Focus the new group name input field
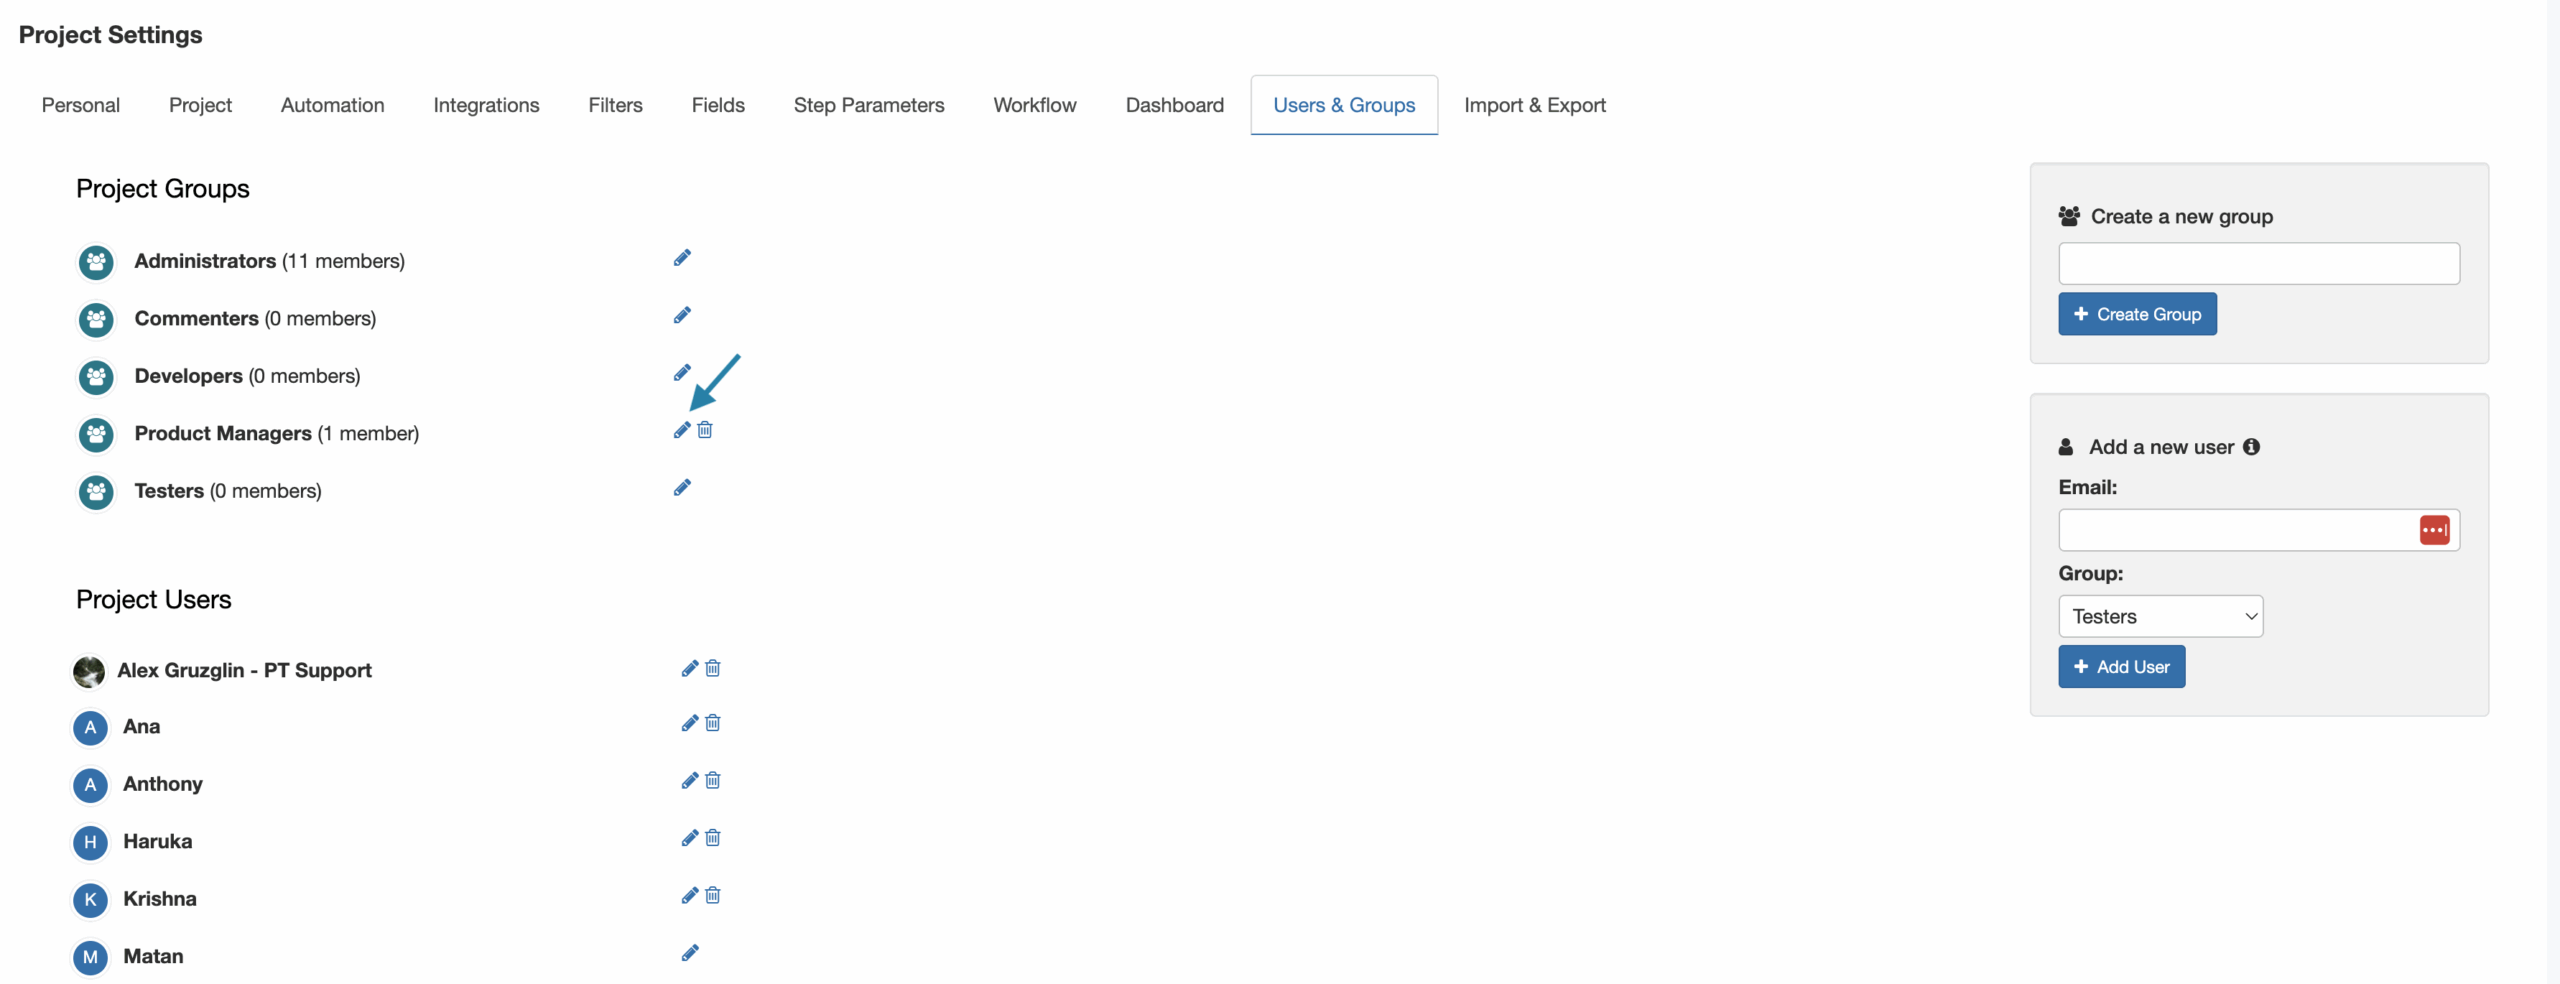This screenshot has width=2560, height=984. pyautogui.click(x=2259, y=264)
